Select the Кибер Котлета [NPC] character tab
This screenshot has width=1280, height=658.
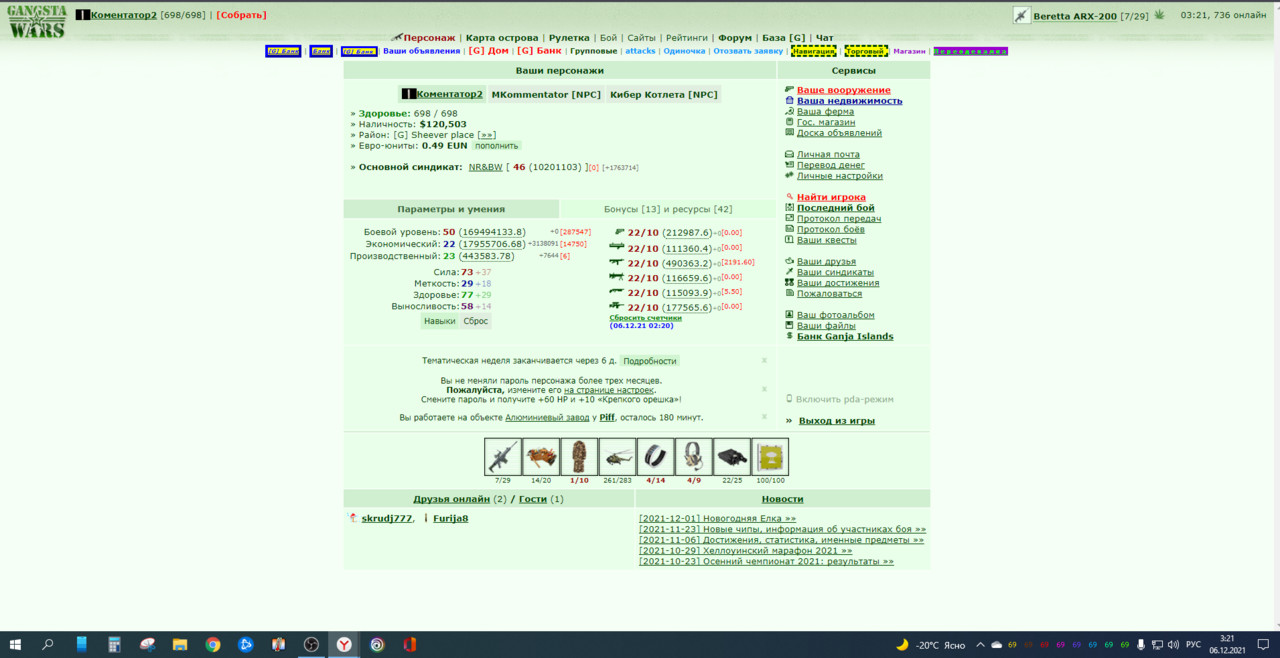(664, 94)
